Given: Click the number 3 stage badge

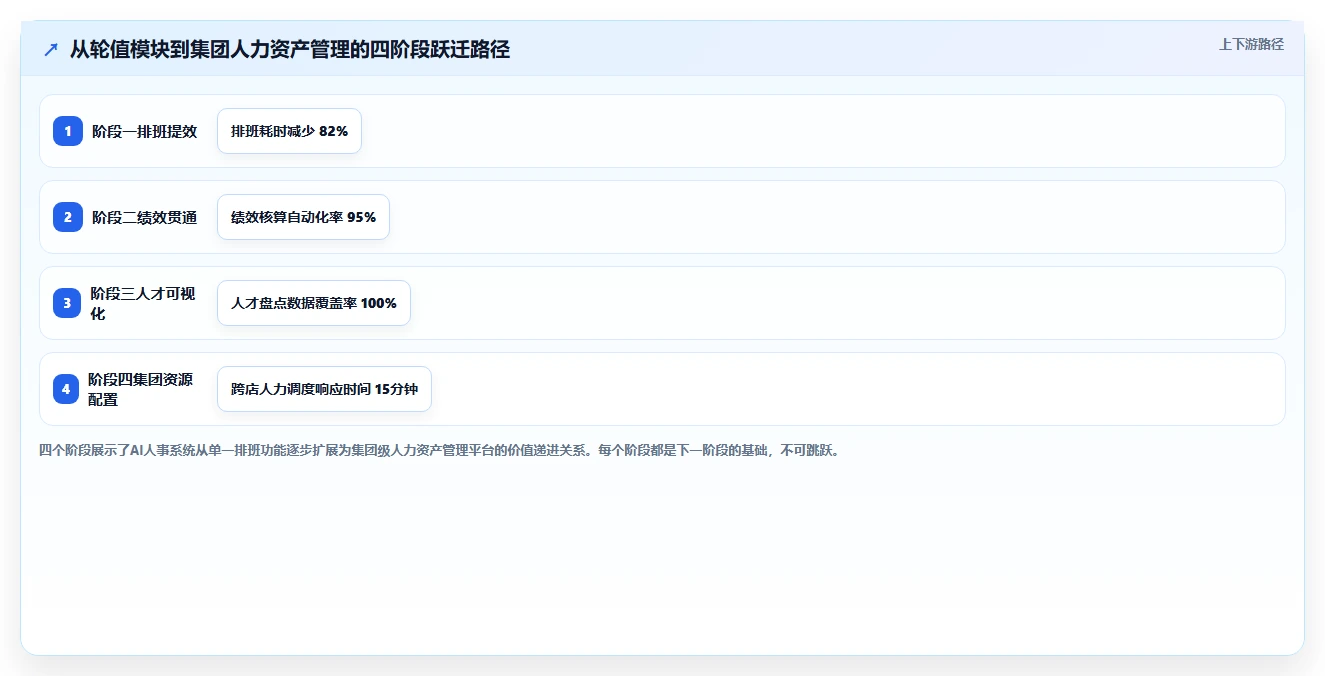Looking at the screenshot, I should (x=67, y=303).
